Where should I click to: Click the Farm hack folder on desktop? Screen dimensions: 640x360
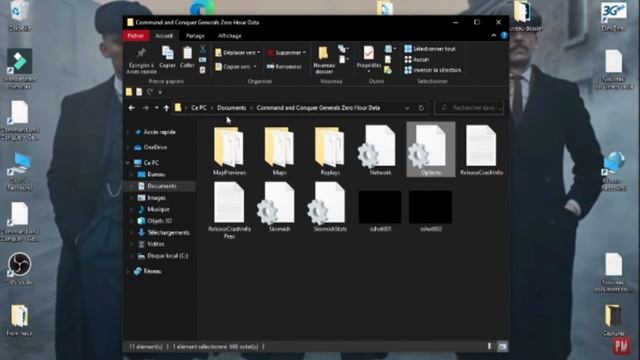pos(19,320)
